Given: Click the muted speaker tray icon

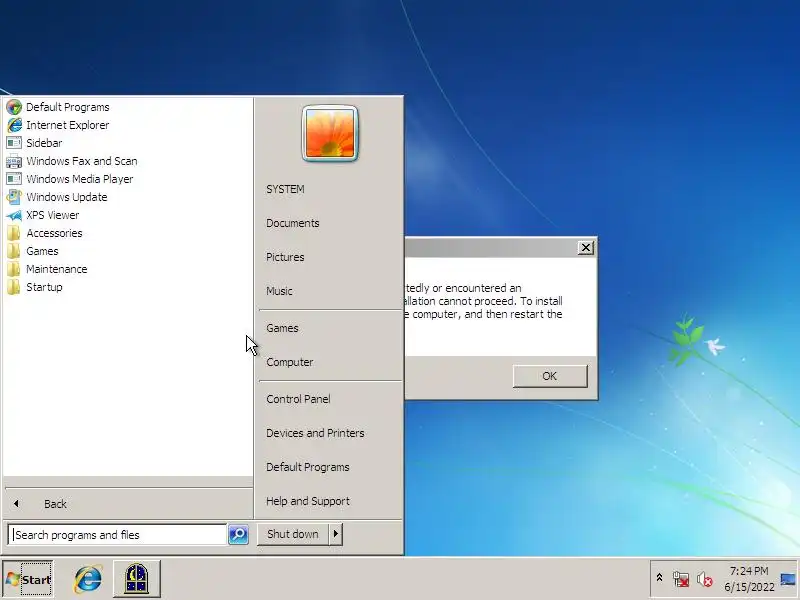Looking at the screenshot, I should [x=705, y=579].
